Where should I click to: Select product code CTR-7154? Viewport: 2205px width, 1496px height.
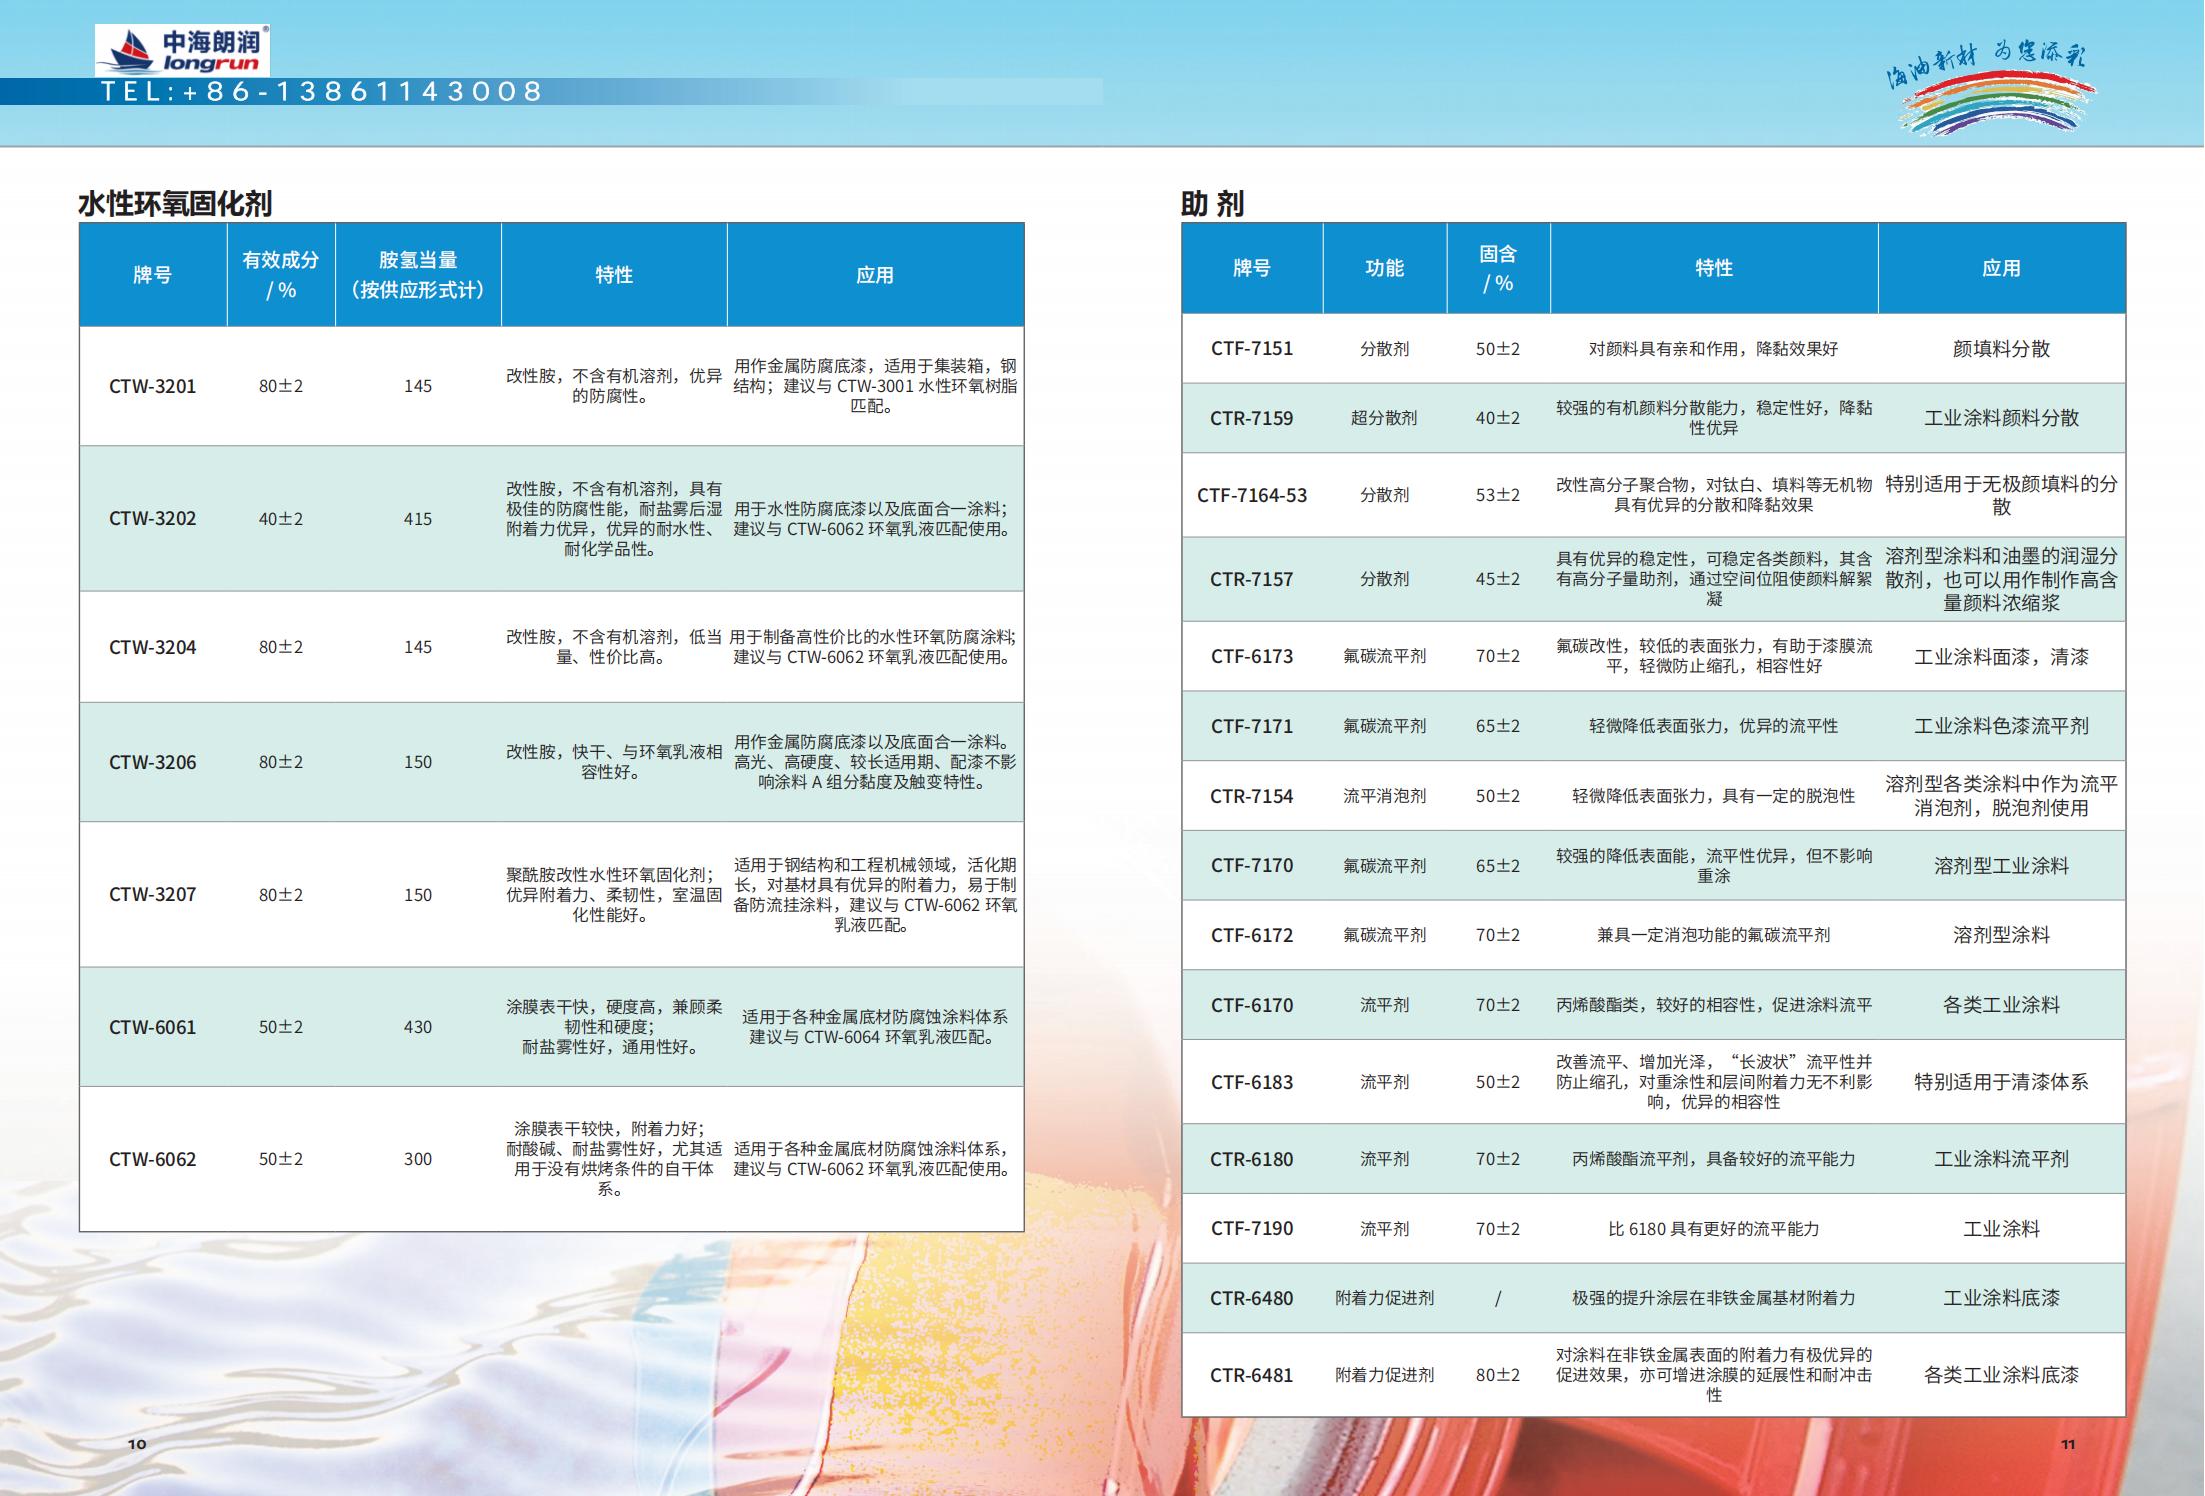pos(1252,796)
